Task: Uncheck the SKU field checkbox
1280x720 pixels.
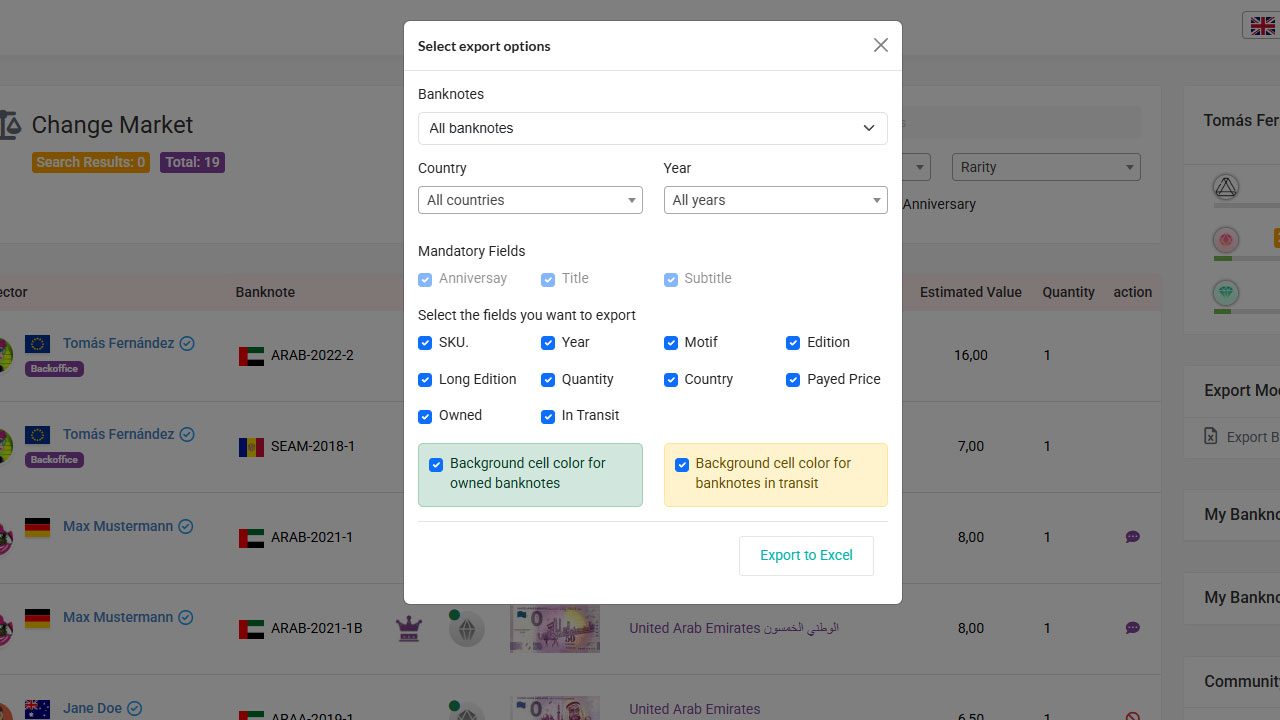Action: [x=425, y=343]
